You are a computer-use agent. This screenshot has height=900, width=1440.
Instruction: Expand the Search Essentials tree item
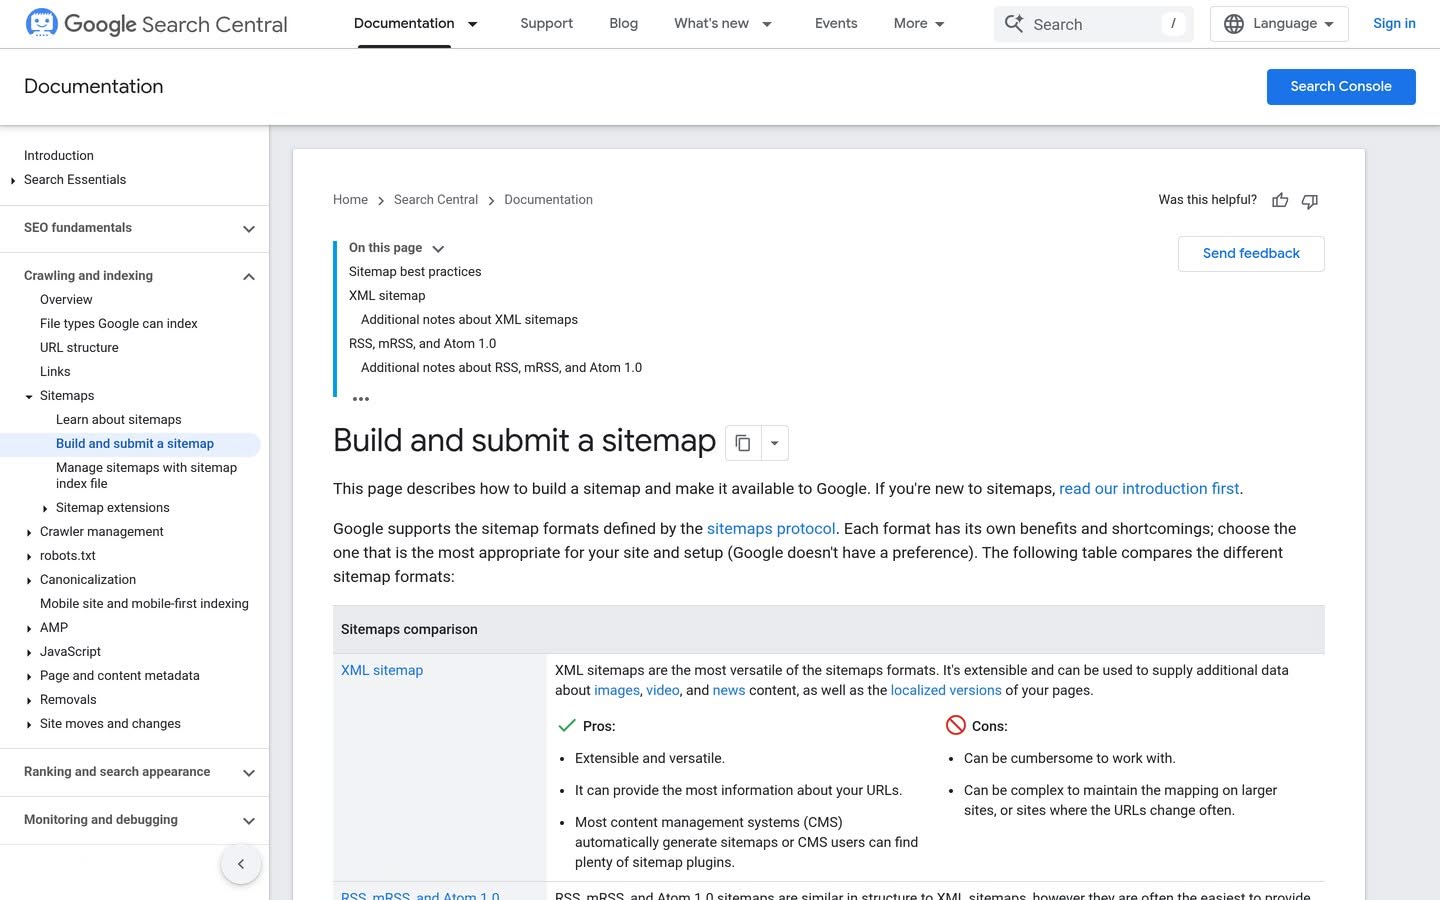click(13, 181)
